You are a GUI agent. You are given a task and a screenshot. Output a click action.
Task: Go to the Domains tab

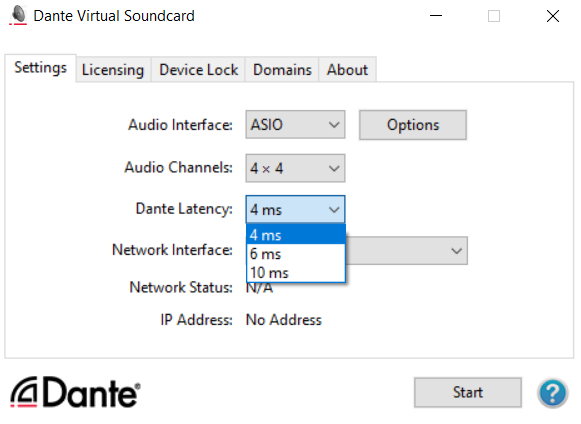[x=282, y=70]
